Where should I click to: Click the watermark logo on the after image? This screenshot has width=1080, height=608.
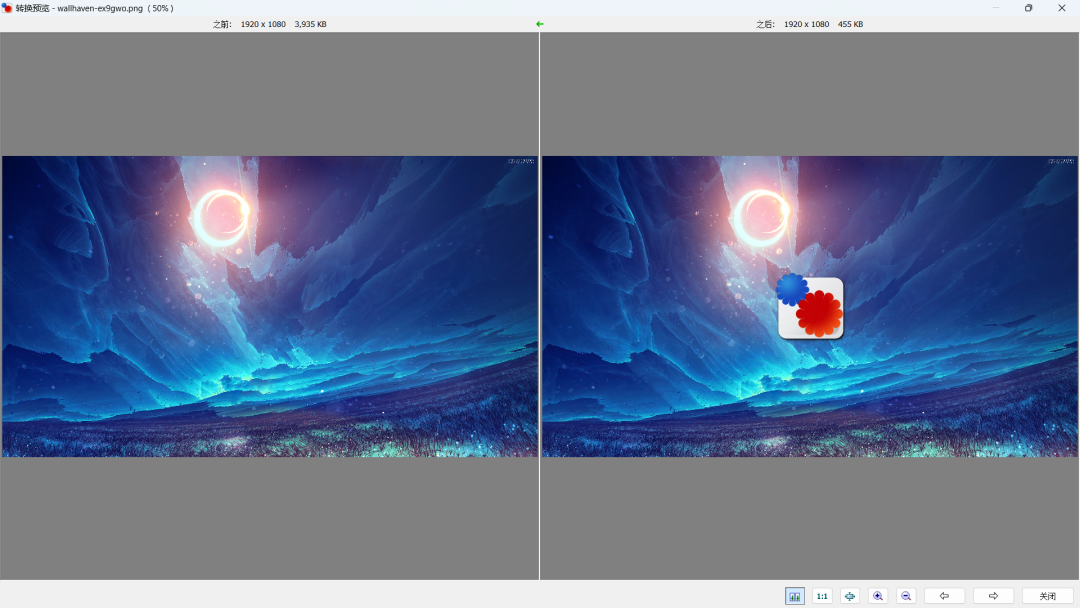810,306
